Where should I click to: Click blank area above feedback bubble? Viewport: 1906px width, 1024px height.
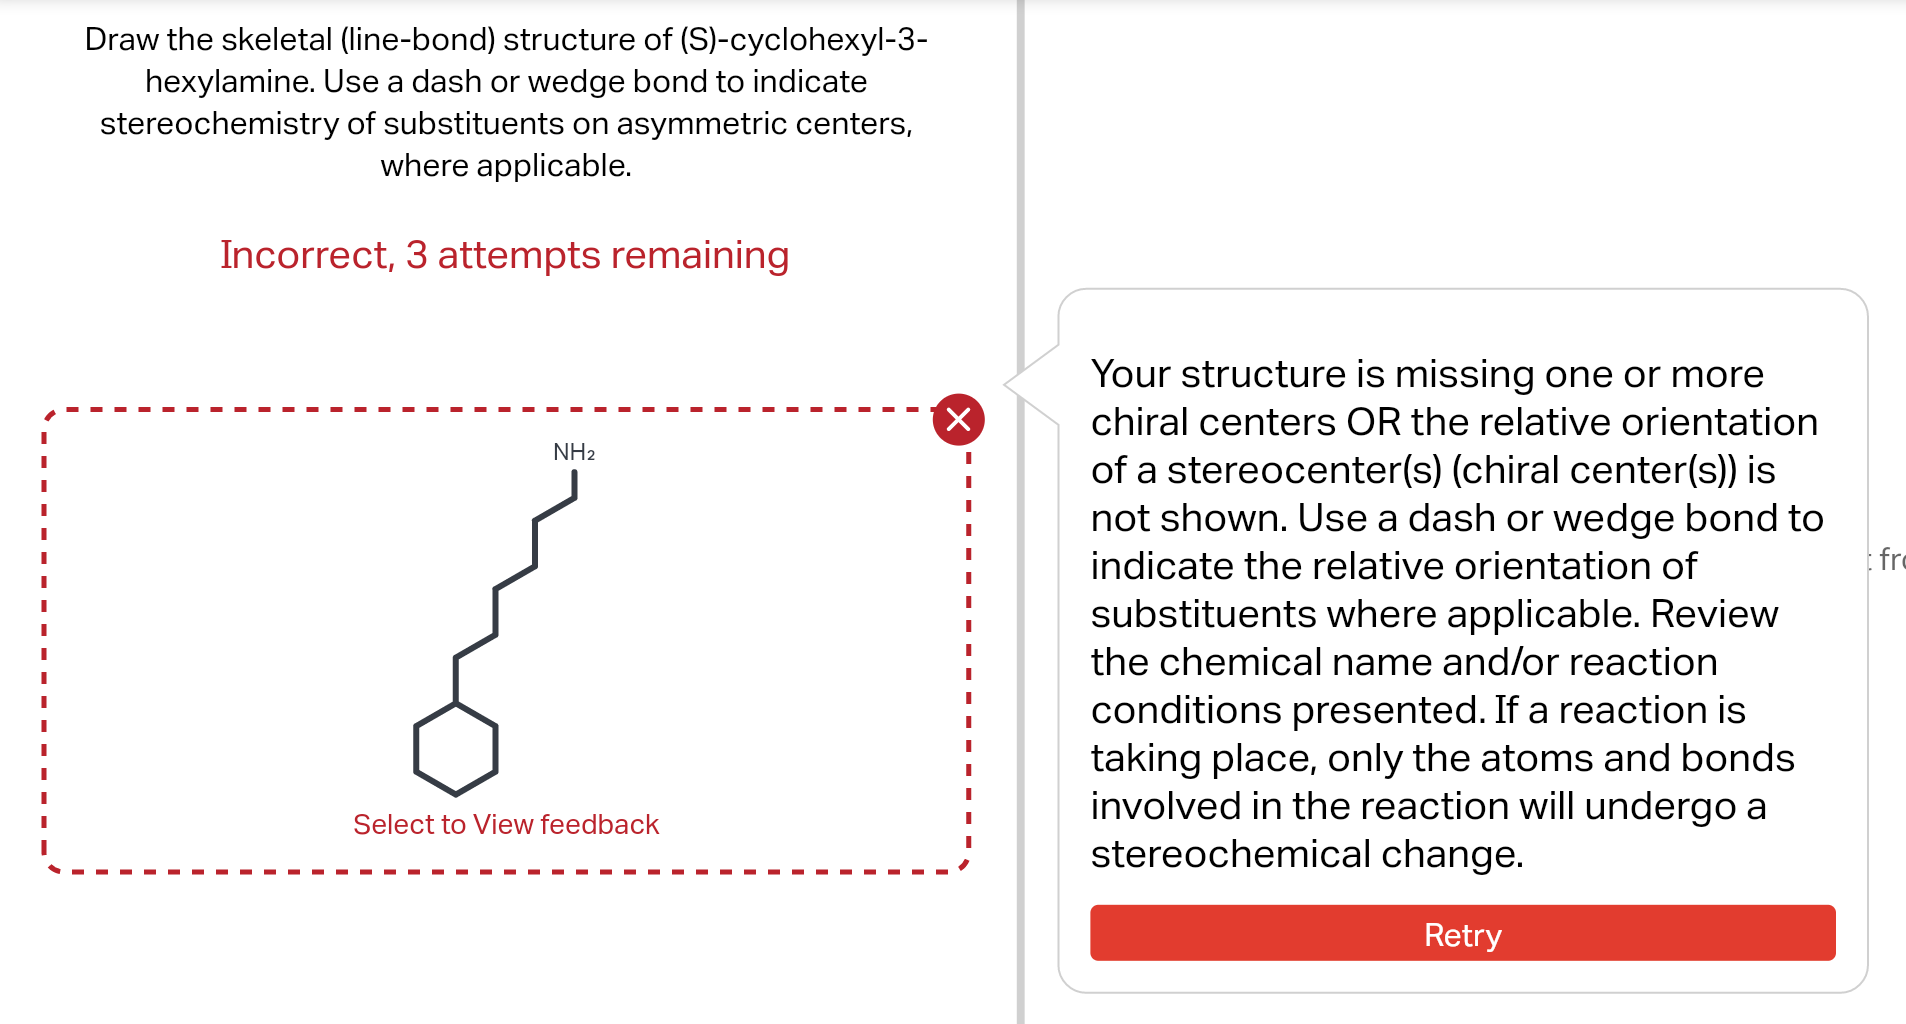(1462, 140)
